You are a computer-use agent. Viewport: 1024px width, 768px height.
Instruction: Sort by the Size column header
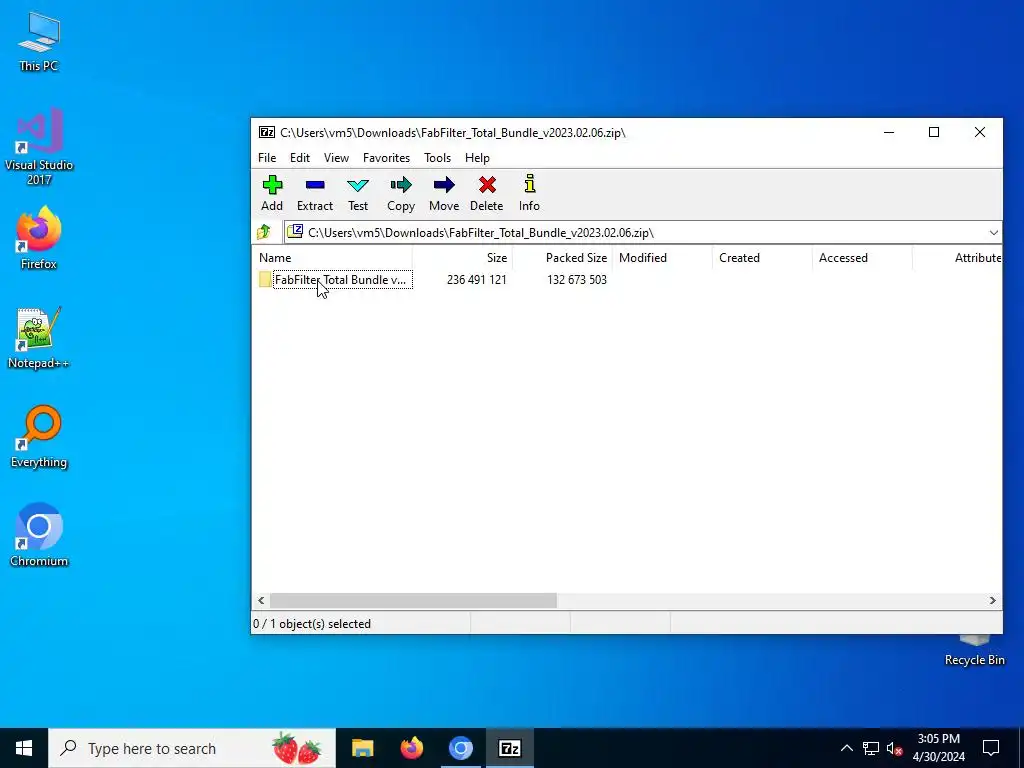[462, 258]
